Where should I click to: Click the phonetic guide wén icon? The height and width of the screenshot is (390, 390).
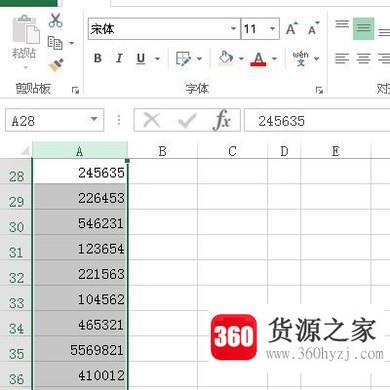(x=300, y=58)
